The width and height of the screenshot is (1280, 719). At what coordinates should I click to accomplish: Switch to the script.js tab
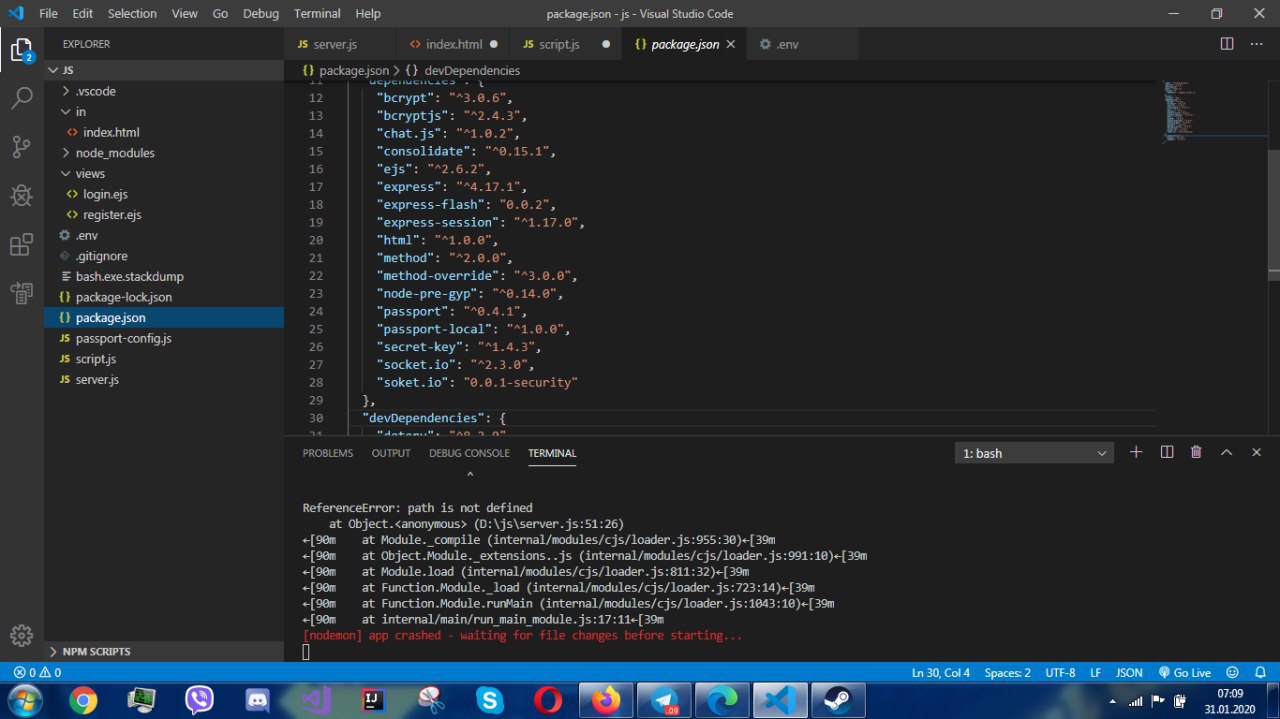click(x=566, y=44)
